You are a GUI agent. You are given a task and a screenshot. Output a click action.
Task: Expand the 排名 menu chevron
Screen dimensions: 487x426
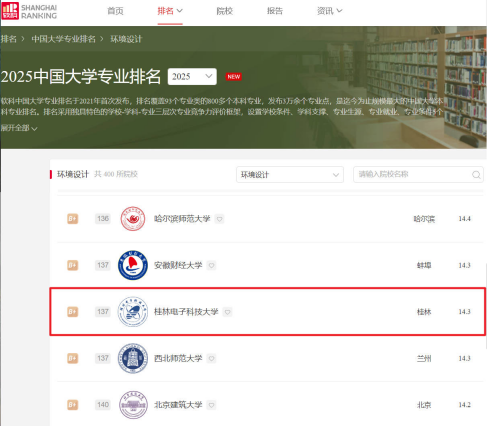(180, 11)
